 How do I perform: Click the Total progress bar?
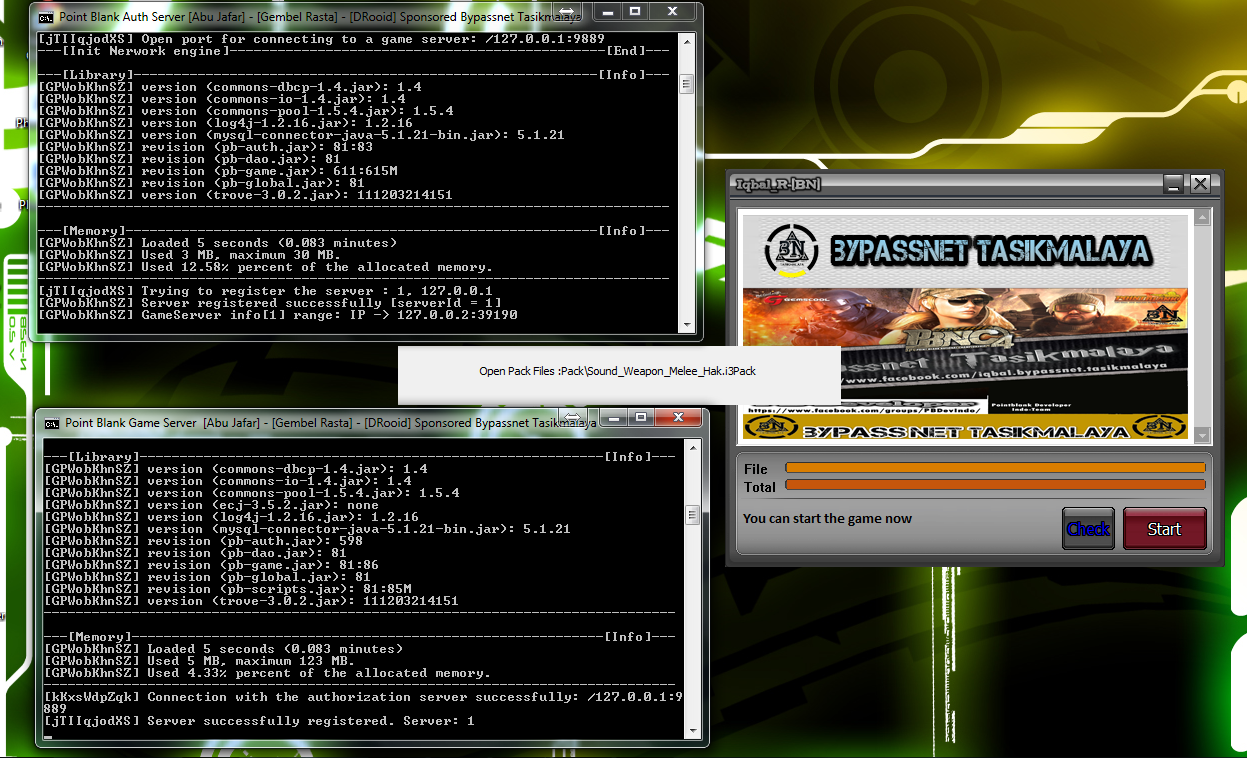point(995,485)
